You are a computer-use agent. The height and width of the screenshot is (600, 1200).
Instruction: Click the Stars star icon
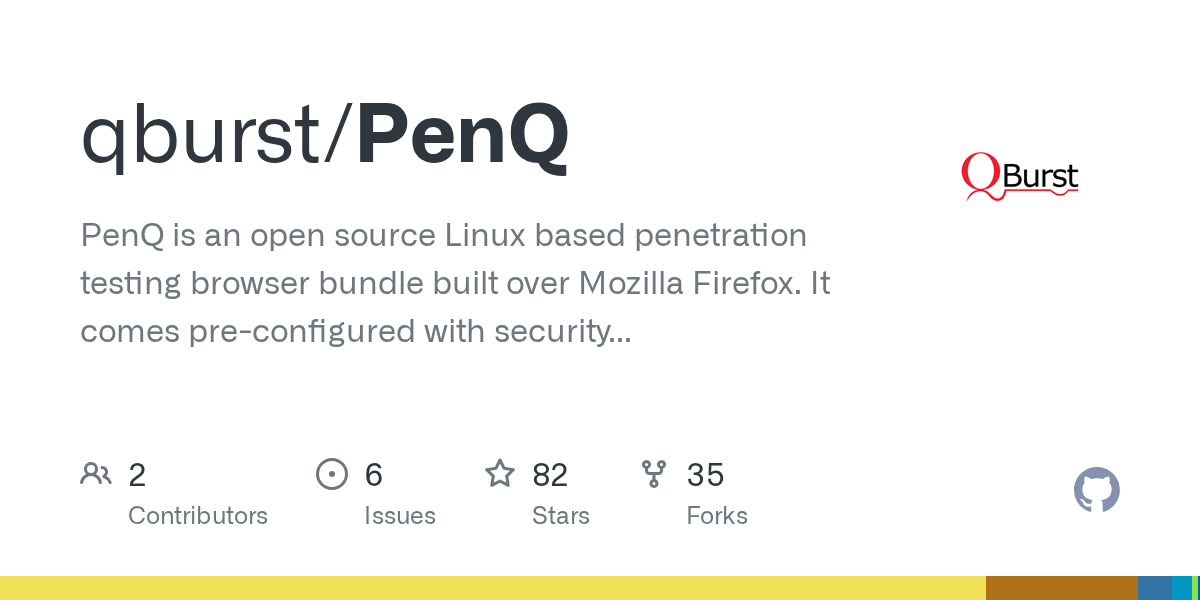pyautogui.click(x=499, y=474)
